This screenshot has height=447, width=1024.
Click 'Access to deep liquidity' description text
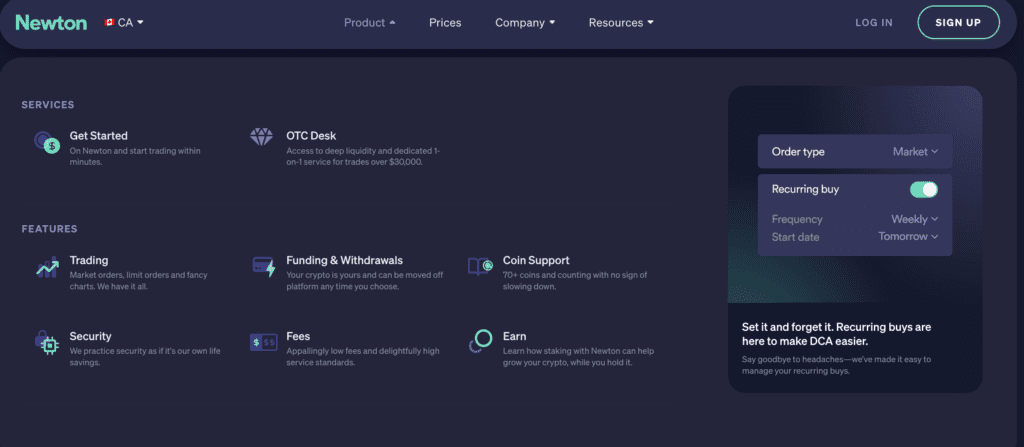(363, 156)
